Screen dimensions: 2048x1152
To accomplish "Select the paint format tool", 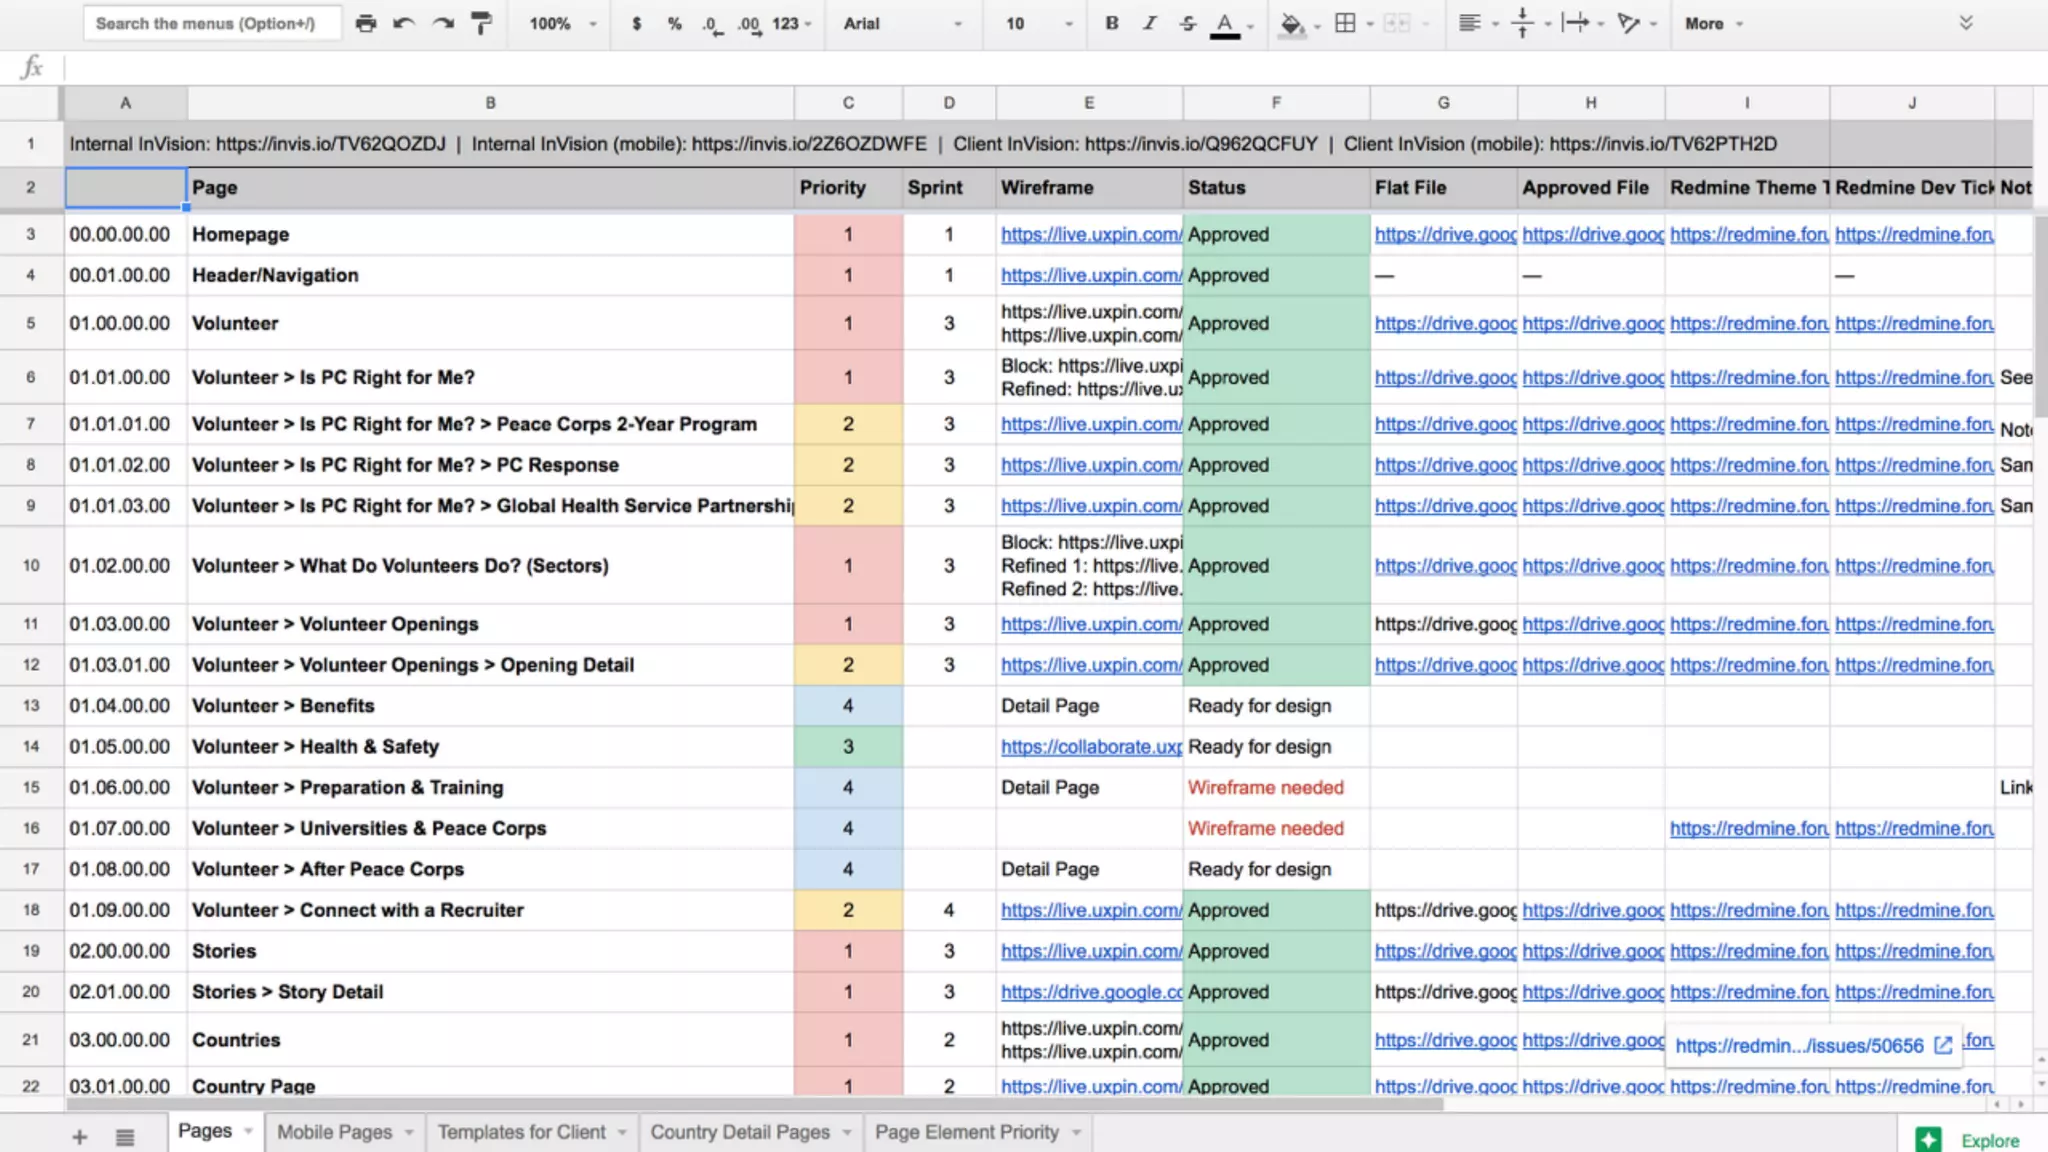I will 481,23.
